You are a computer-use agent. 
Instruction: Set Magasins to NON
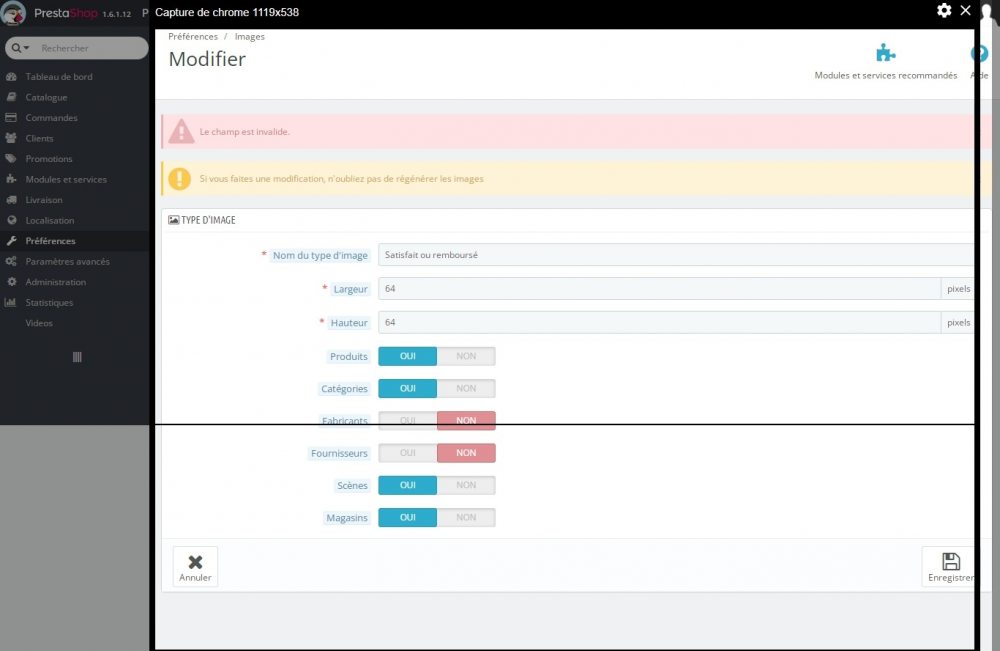pos(466,517)
